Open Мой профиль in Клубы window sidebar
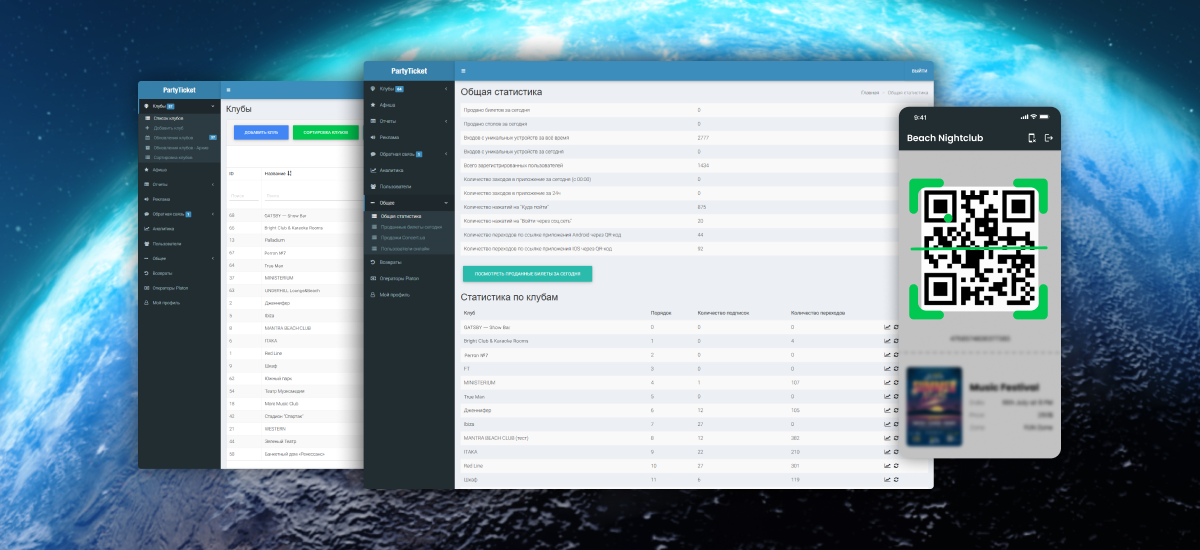1200x550 pixels. pyautogui.click(x=179, y=302)
